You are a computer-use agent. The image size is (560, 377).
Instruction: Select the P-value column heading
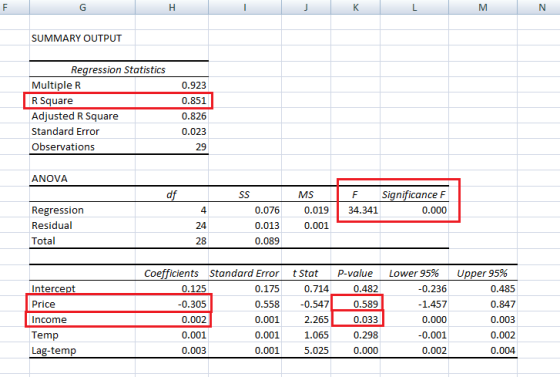[x=355, y=273]
